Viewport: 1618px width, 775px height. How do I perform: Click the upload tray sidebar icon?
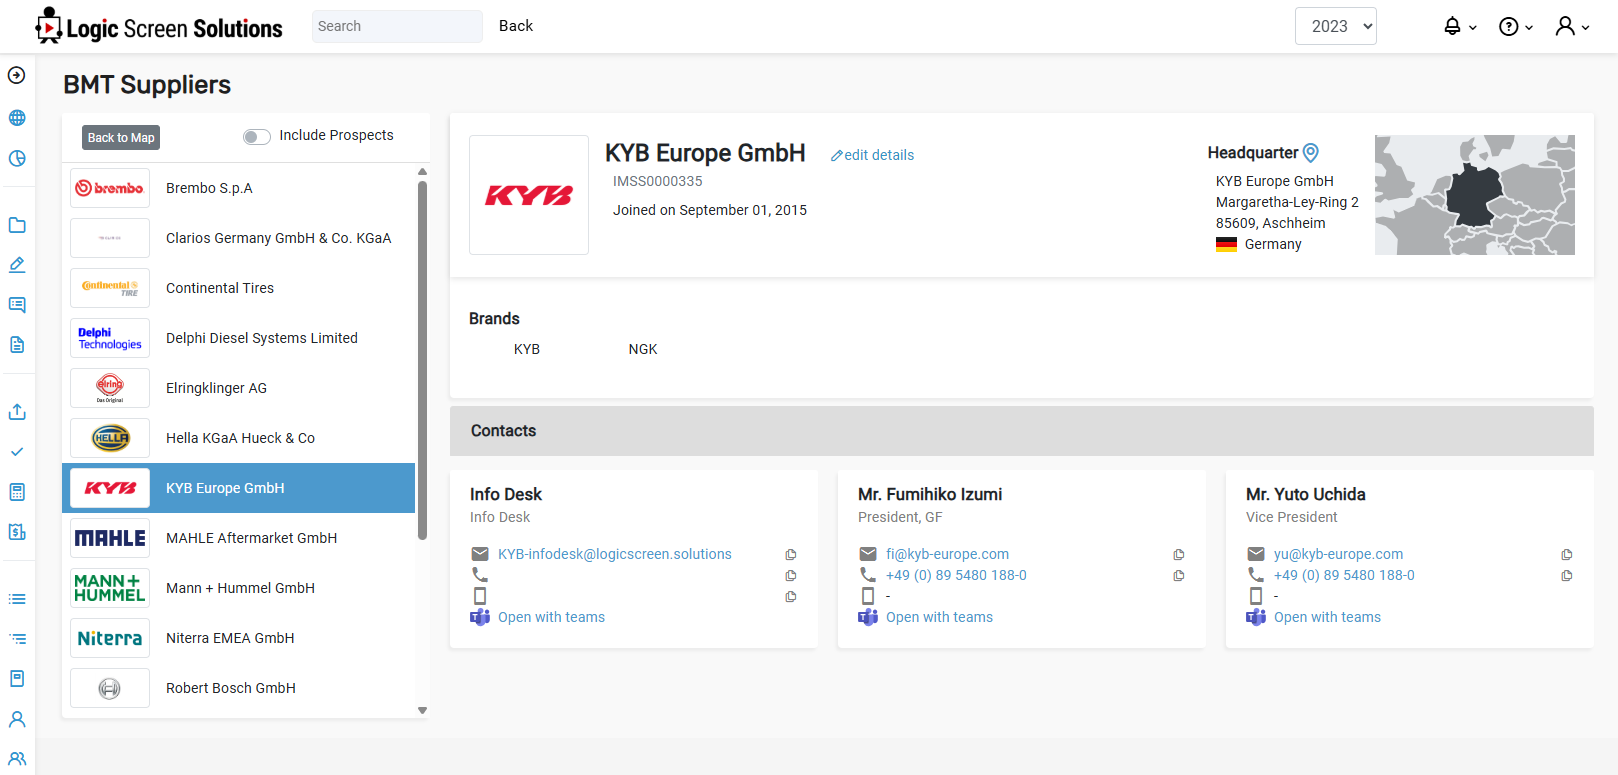point(17,412)
